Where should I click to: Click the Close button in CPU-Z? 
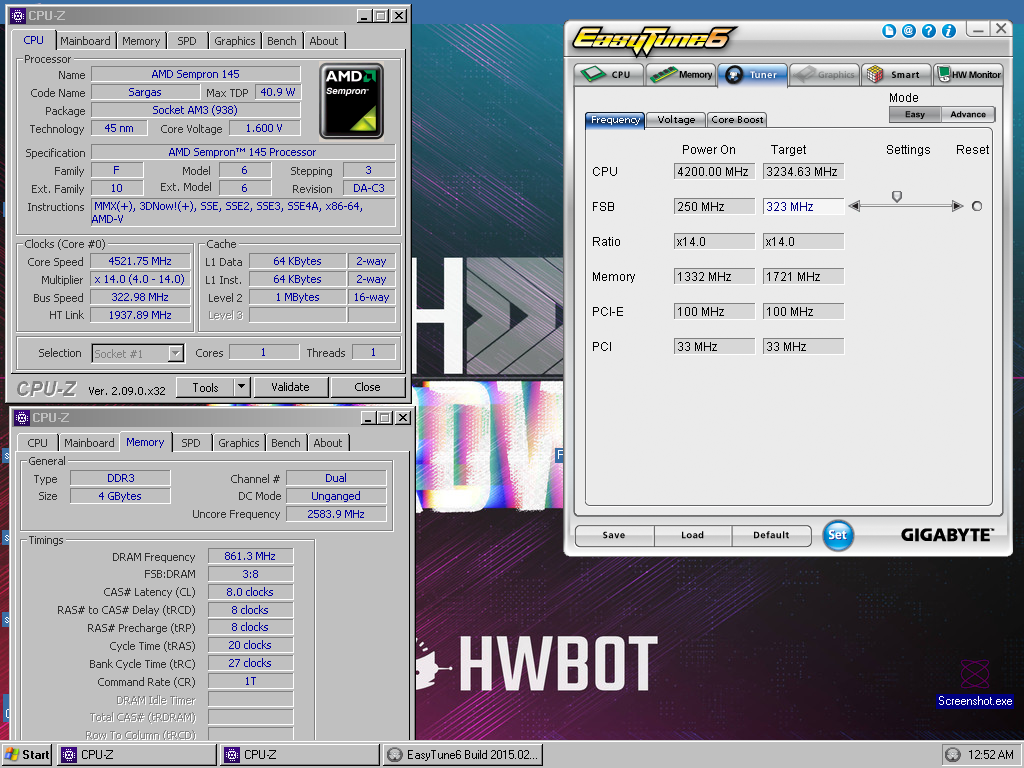368,387
